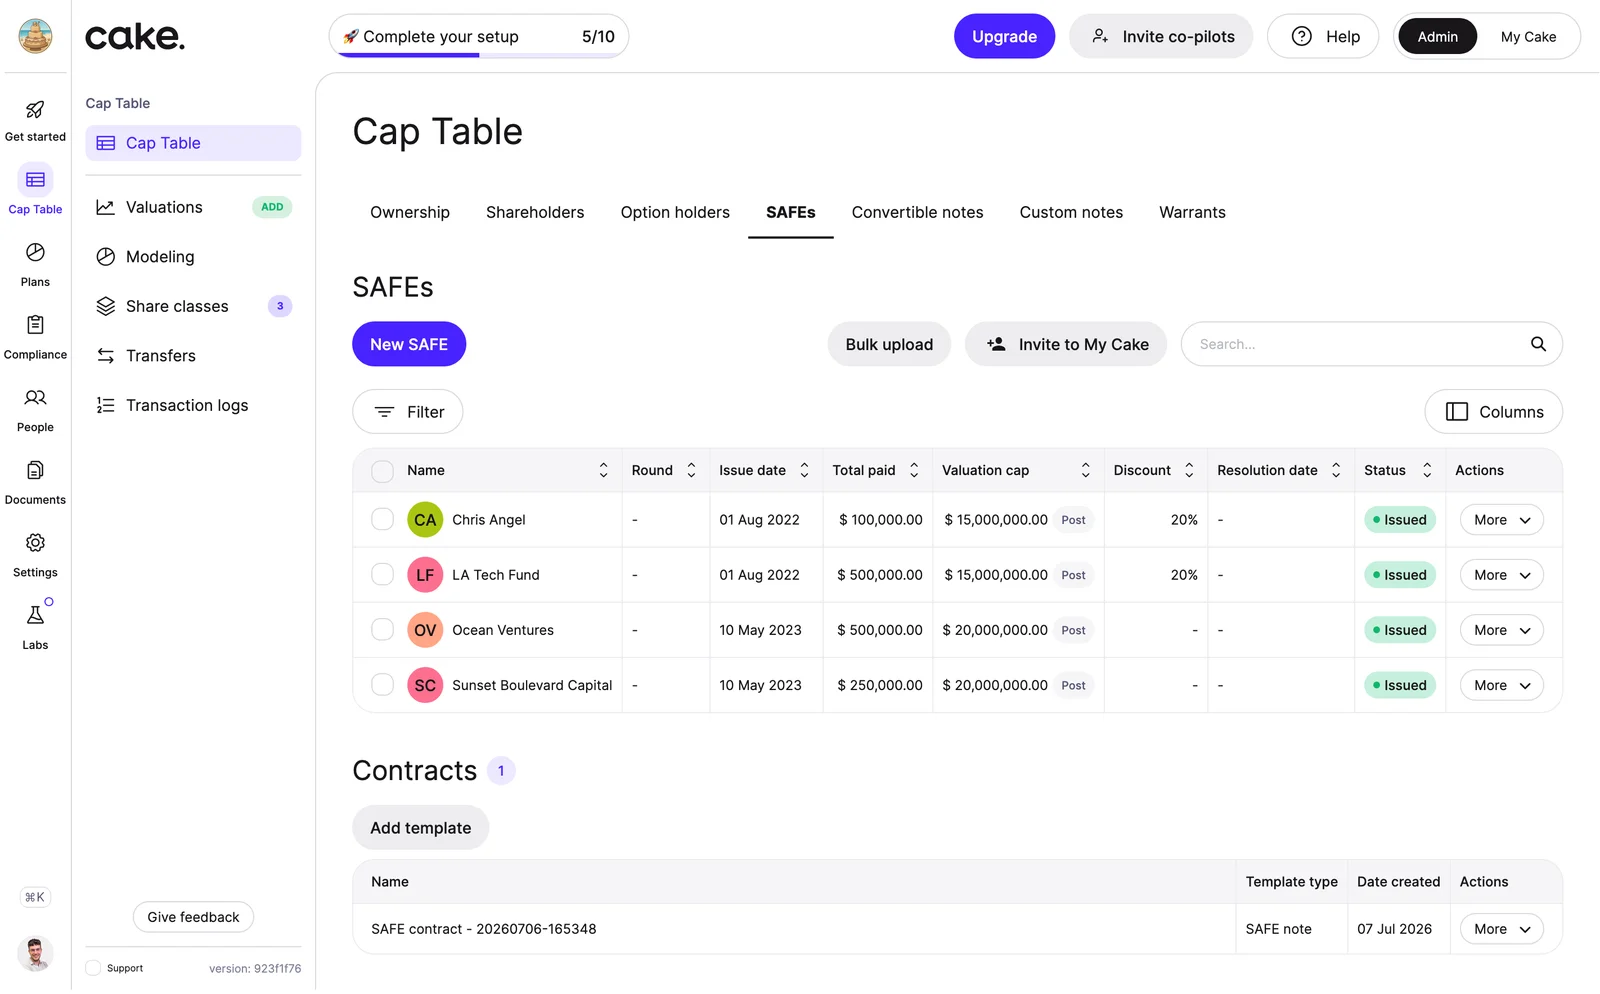Open Plans in left rail
This screenshot has height=994, width=1600.
click(35, 264)
